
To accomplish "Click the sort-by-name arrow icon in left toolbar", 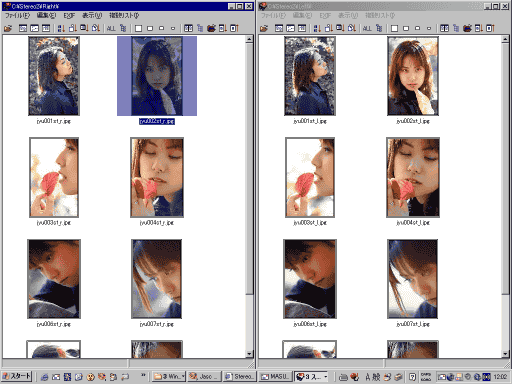I will (61, 28).
